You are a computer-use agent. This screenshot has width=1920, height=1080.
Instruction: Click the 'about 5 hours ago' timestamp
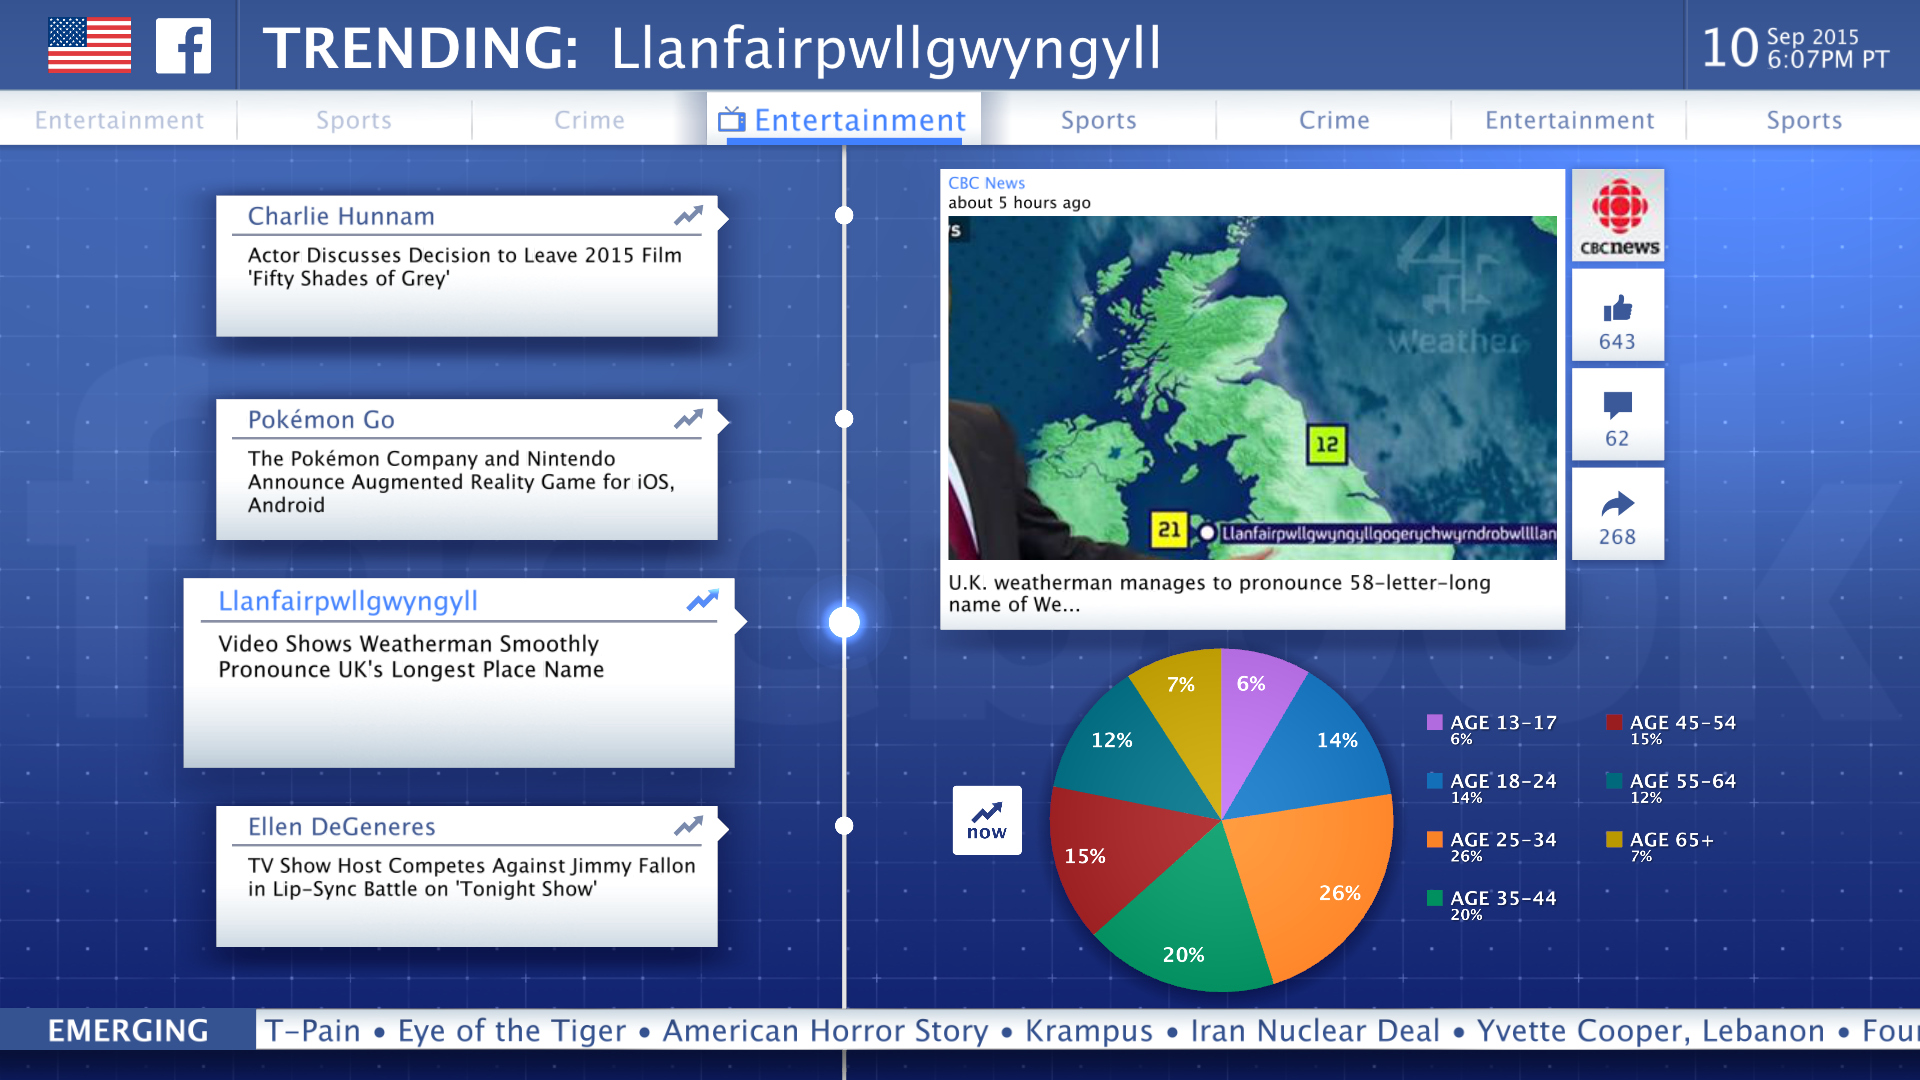(1019, 203)
